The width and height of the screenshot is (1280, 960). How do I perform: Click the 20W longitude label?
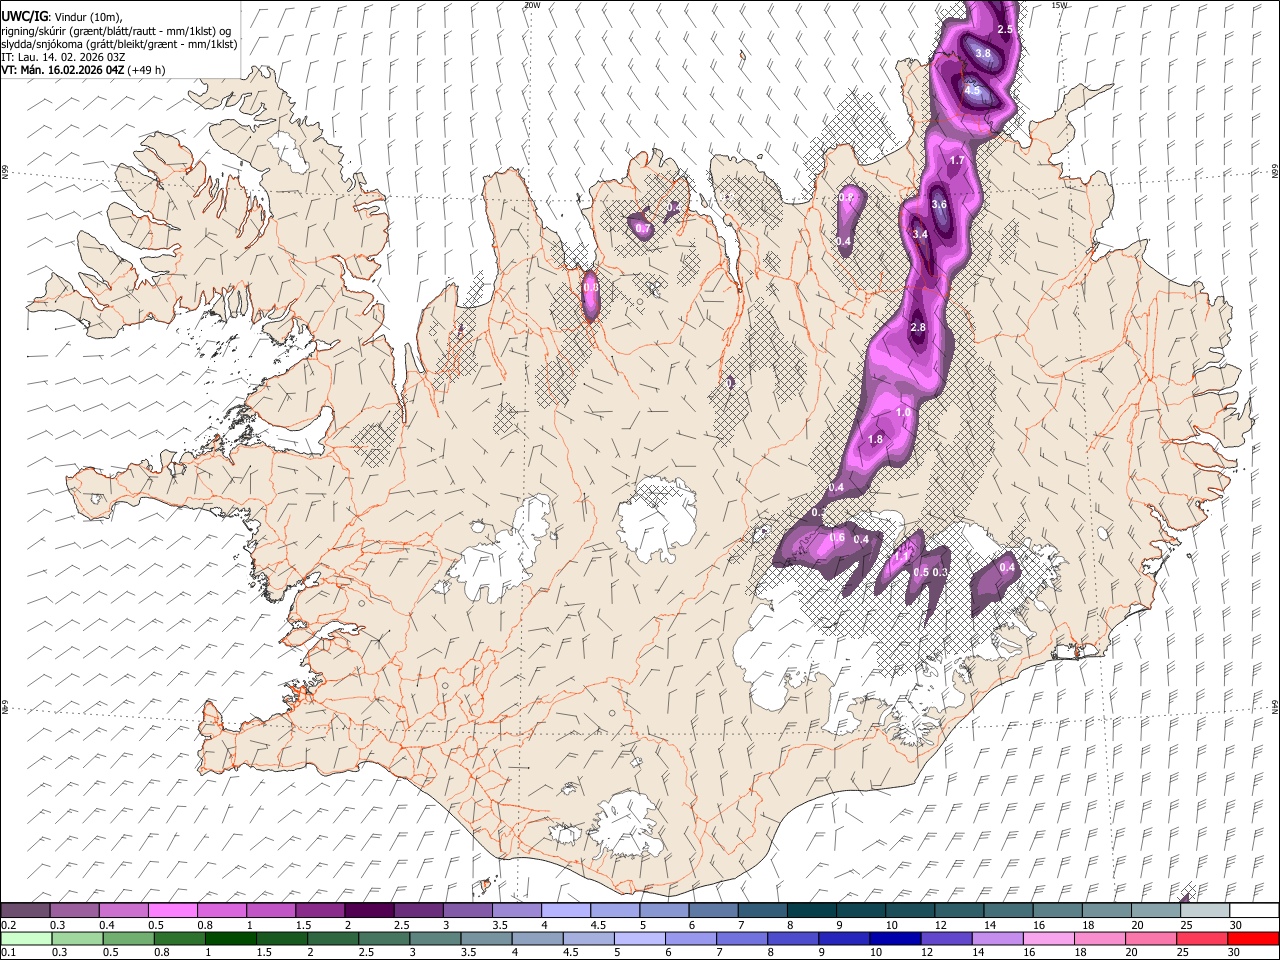[x=532, y=5]
